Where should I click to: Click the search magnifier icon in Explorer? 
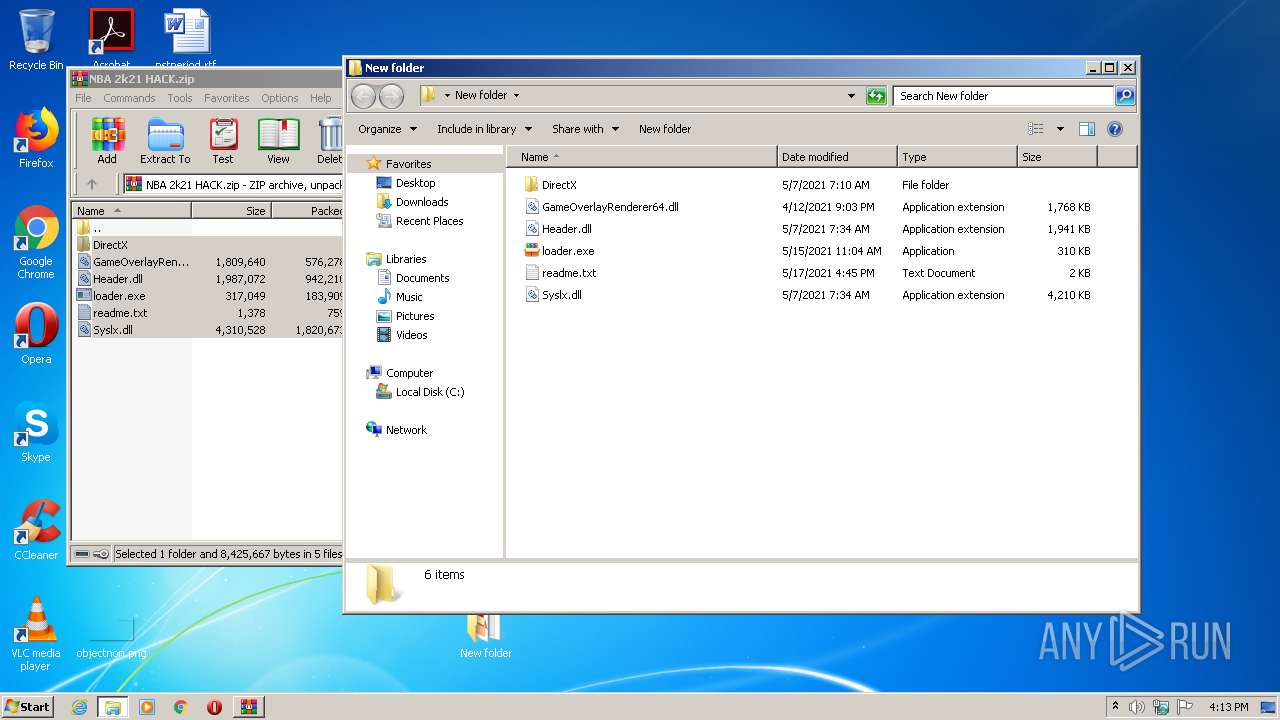tap(1125, 96)
